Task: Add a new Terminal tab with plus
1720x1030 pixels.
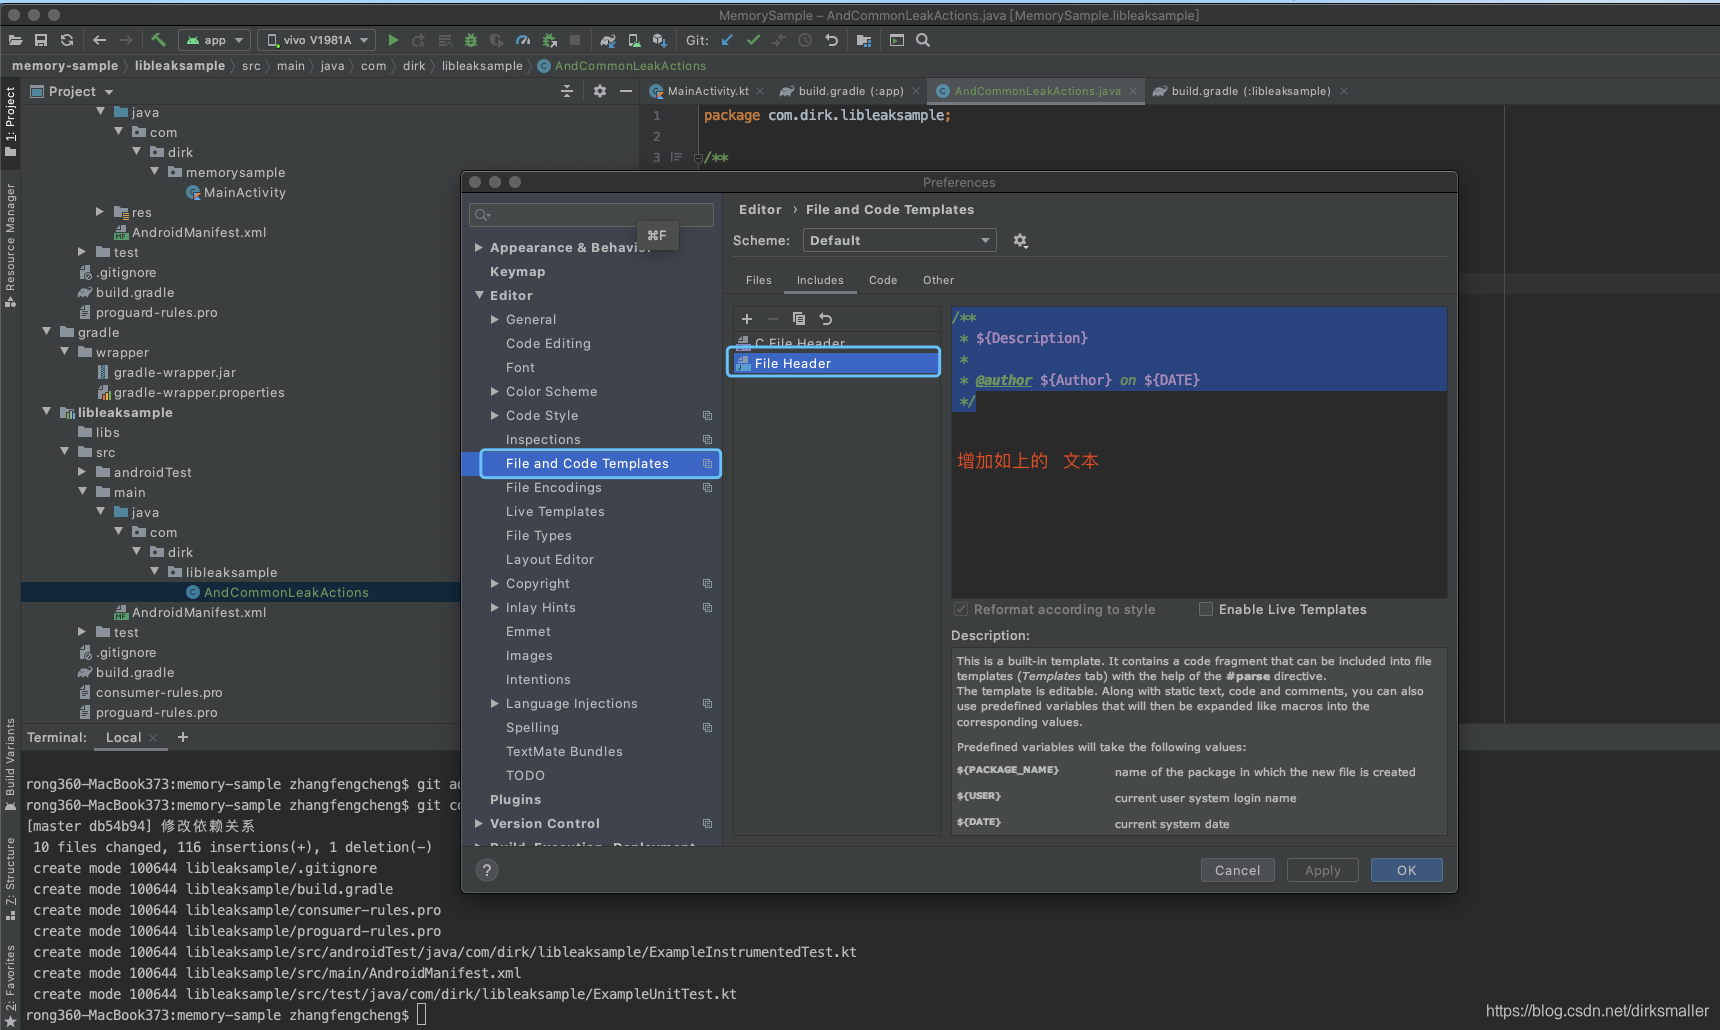Action: (183, 737)
